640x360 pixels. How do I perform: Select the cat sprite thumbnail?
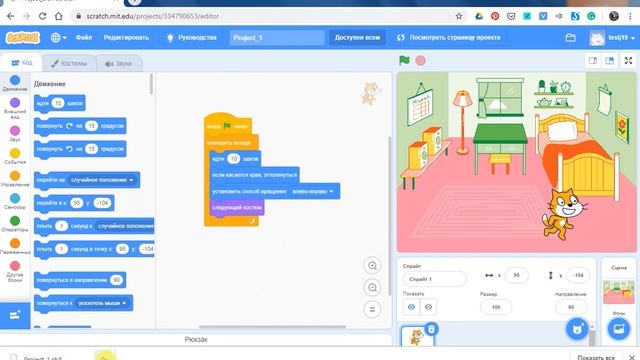[416, 337]
